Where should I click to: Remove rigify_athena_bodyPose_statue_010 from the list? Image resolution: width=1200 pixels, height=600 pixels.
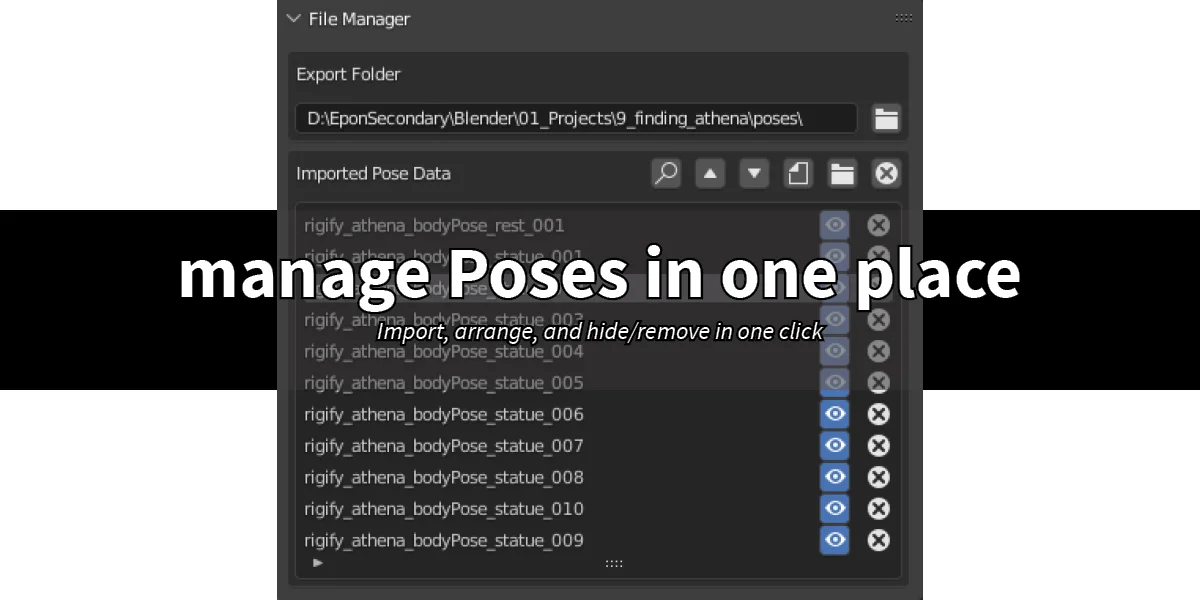(x=877, y=509)
